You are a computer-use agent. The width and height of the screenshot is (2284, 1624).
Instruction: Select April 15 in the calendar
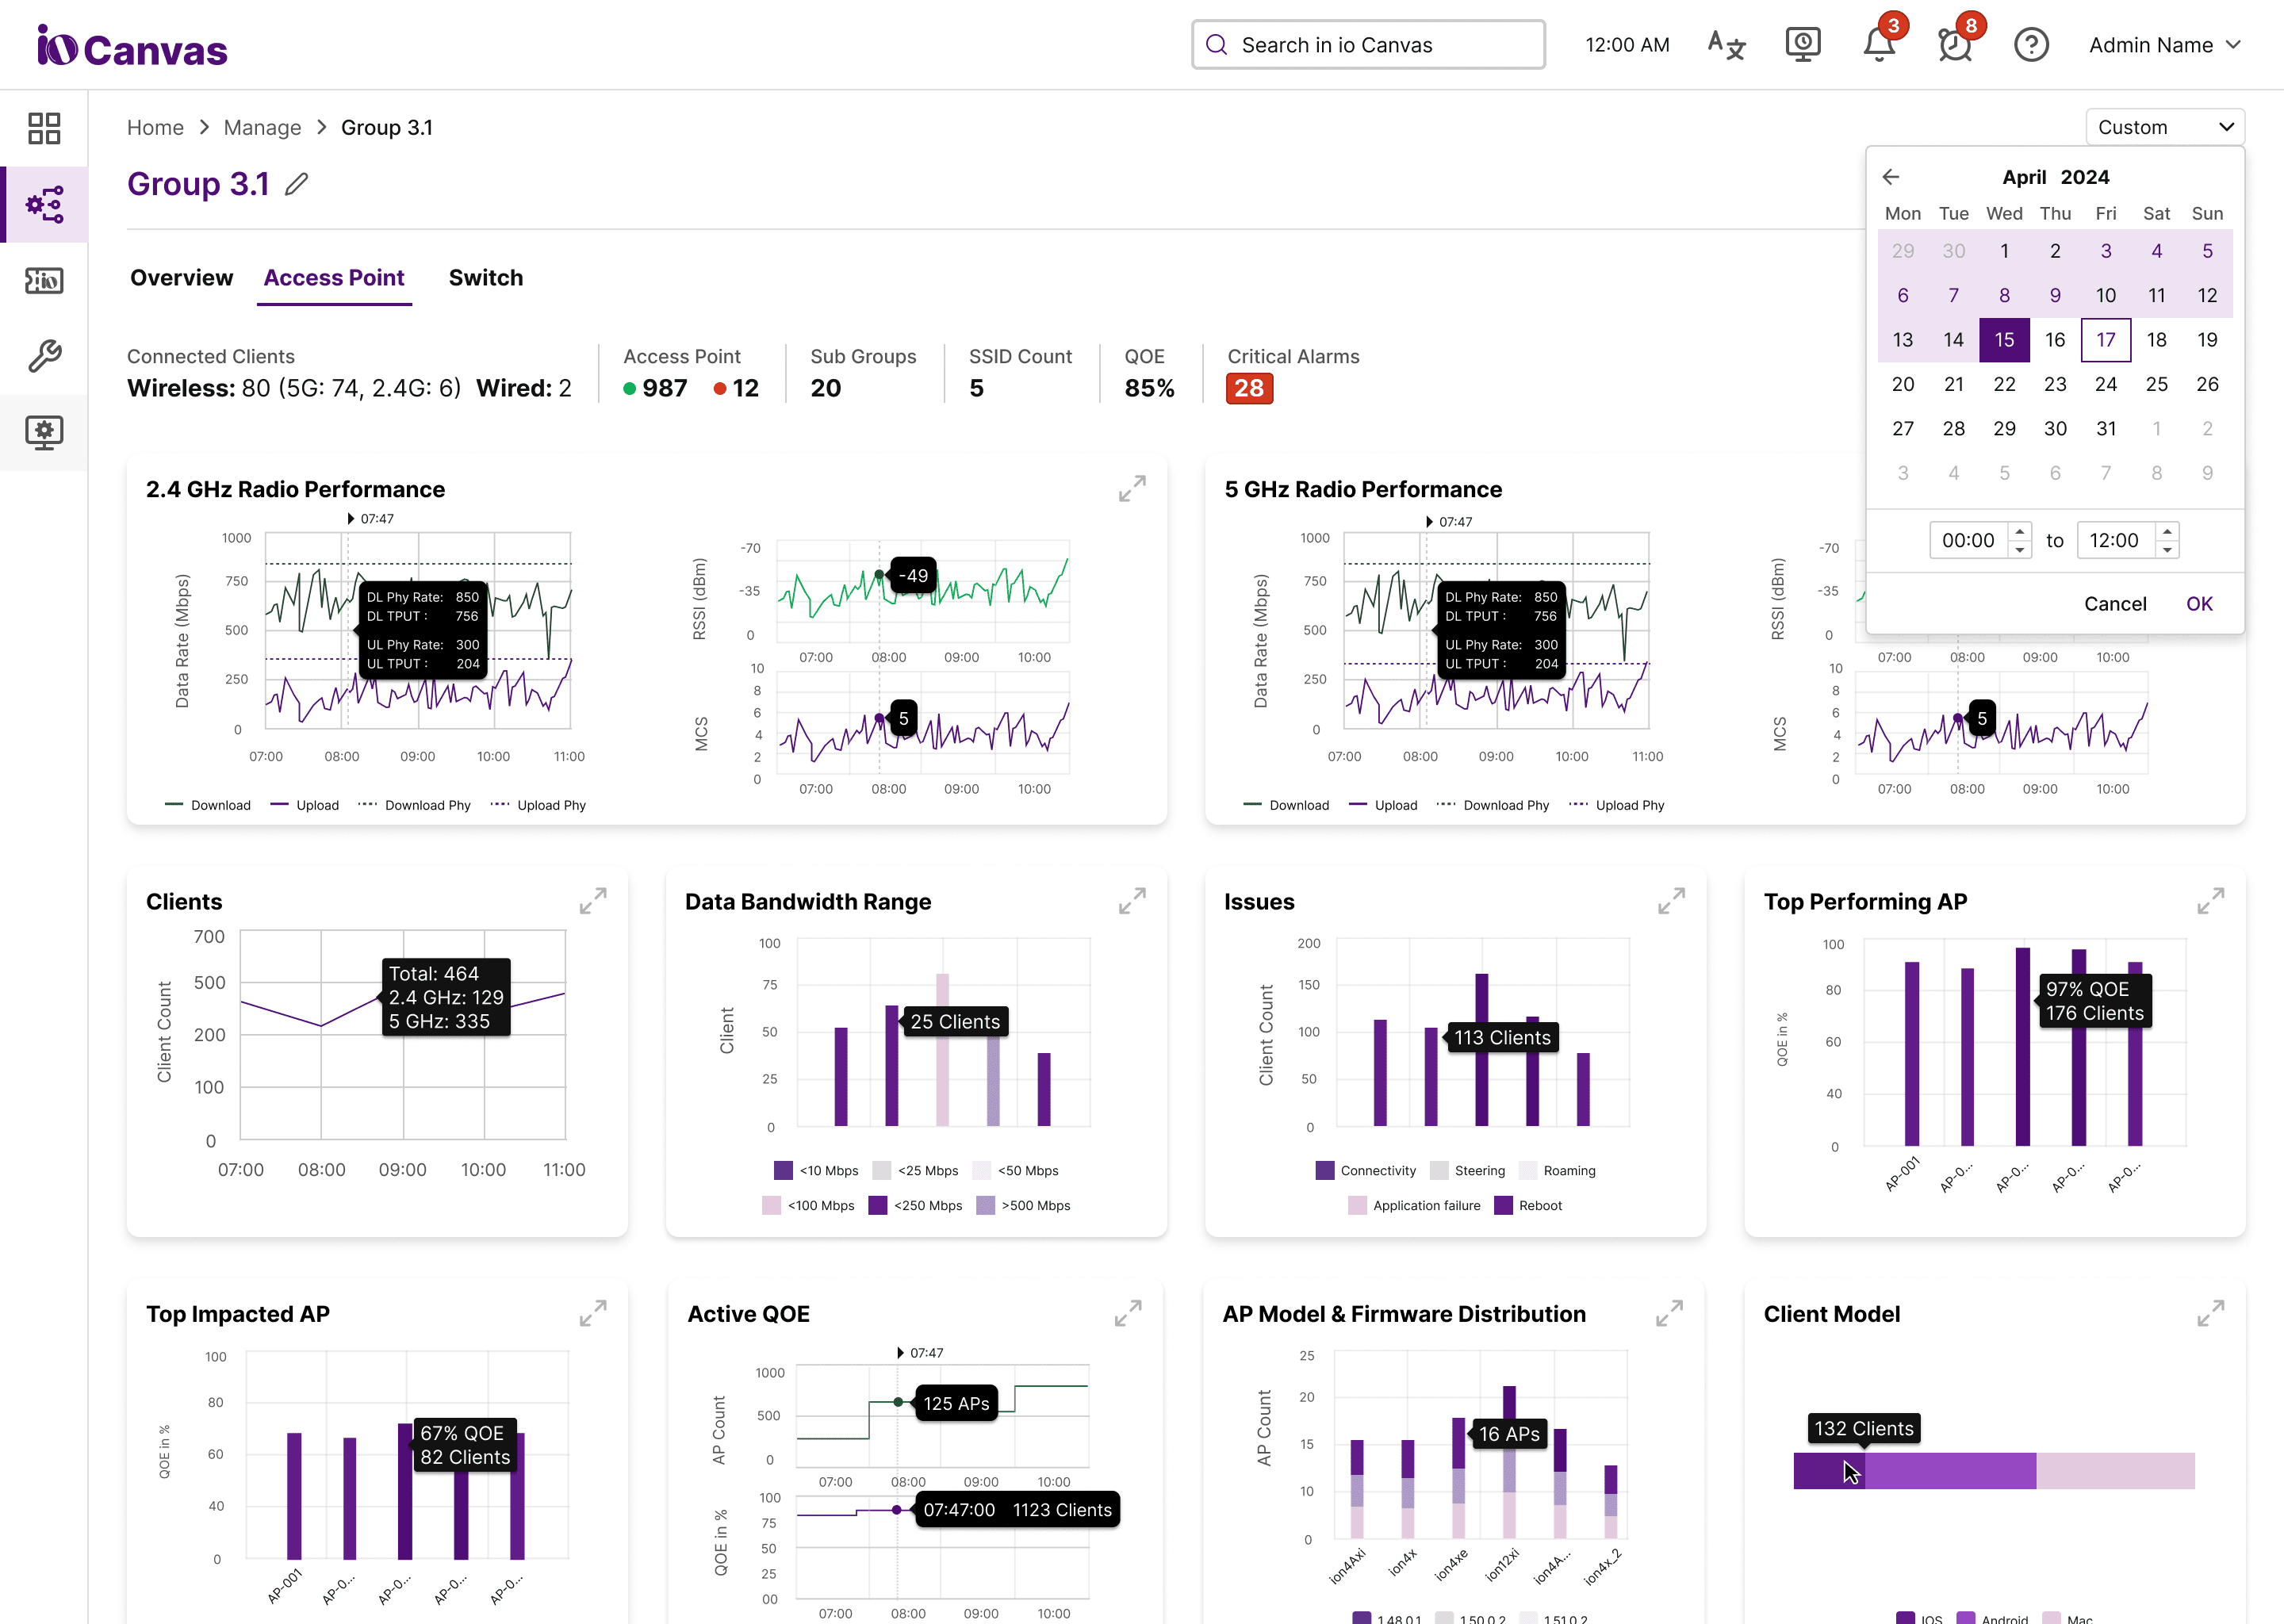click(x=2004, y=340)
